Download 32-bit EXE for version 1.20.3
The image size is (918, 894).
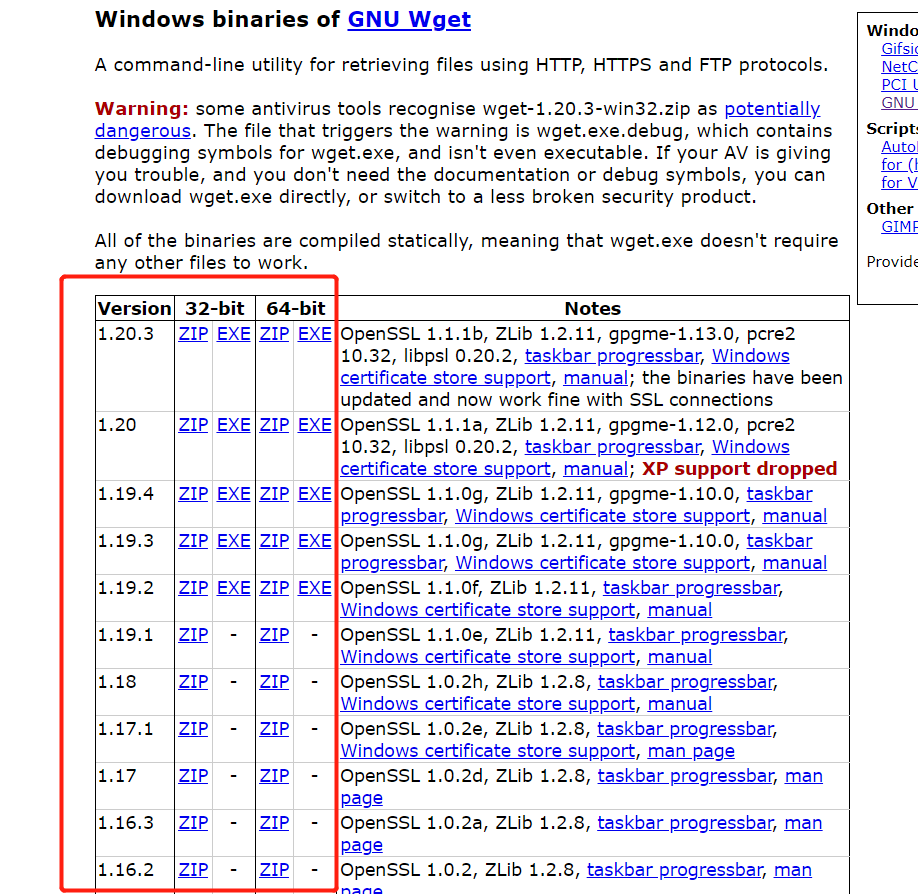pos(234,334)
